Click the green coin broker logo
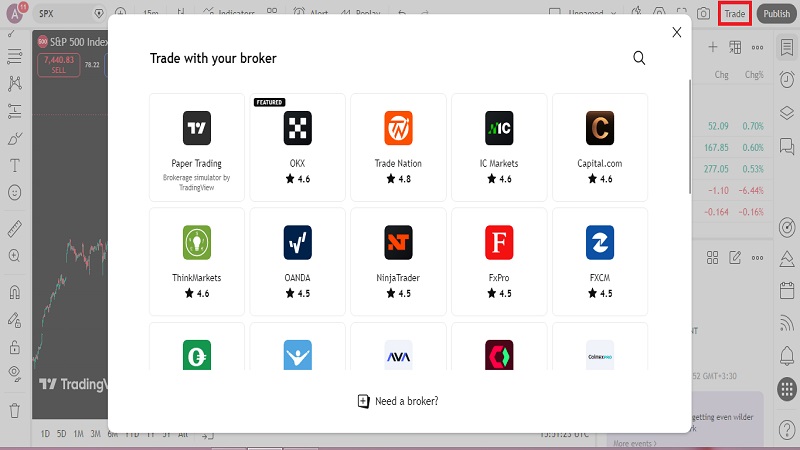This screenshot has height=450, width=800. [x=196, y=355]
